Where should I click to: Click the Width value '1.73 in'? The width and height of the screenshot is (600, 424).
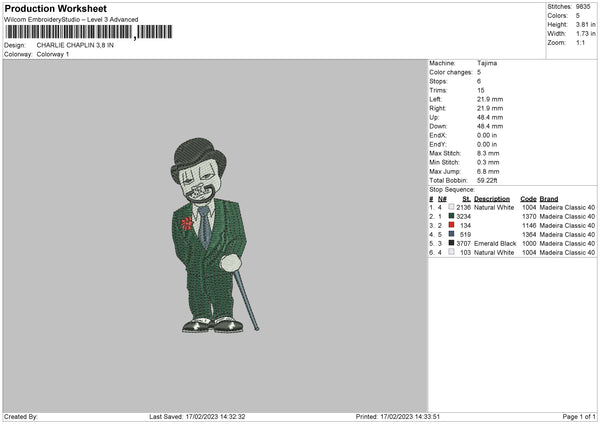[x=585, y=34]
